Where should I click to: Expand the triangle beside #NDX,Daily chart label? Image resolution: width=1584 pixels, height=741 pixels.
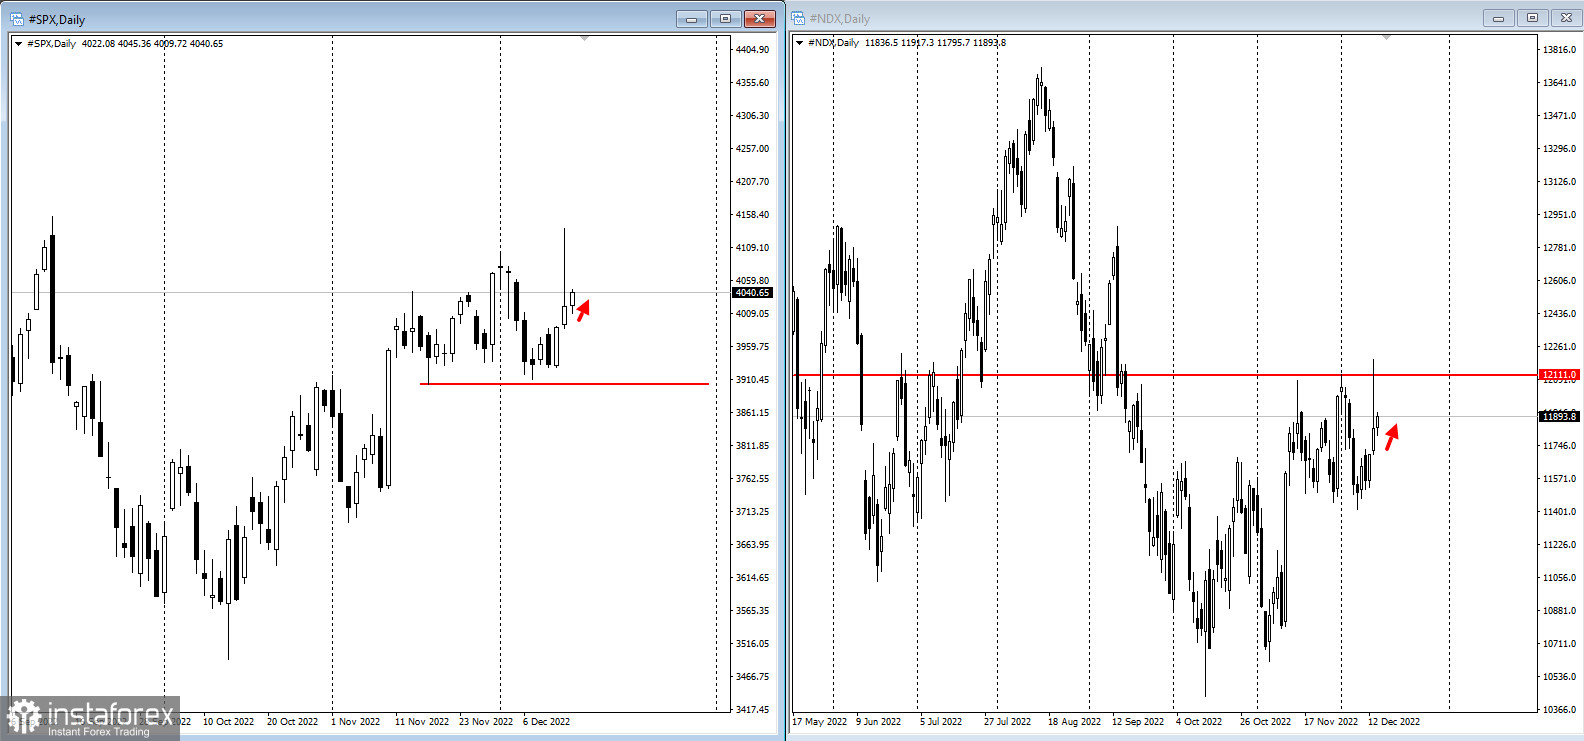point(799,43)
